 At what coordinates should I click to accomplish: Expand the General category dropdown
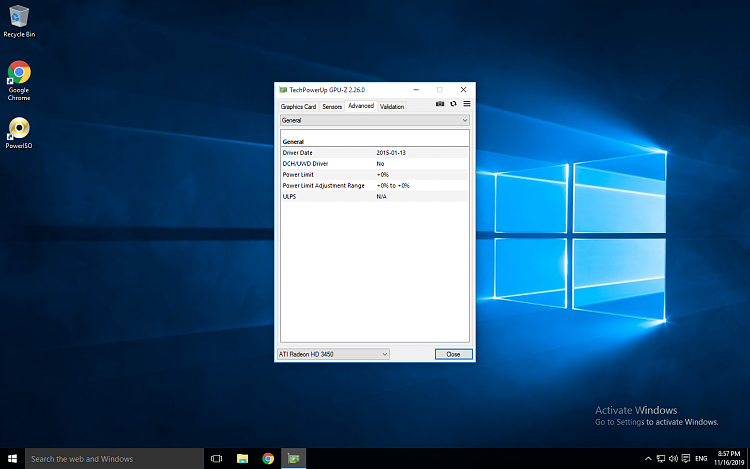coord(375,120)
